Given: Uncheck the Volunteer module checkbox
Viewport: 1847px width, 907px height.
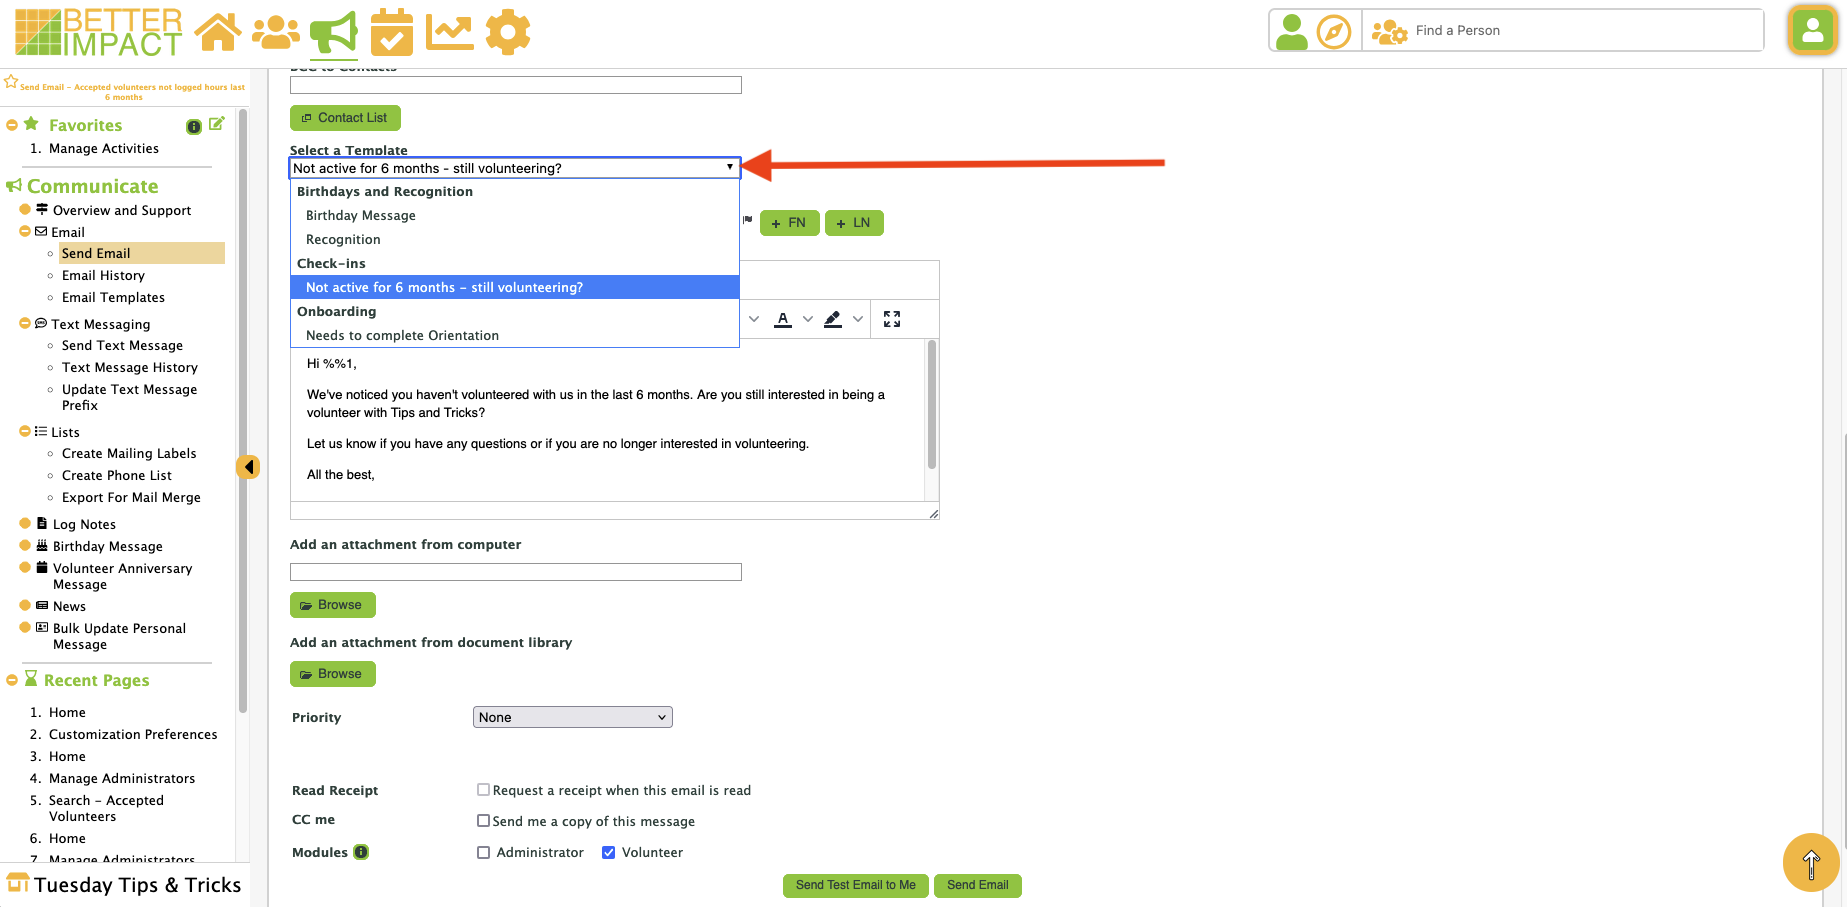Looking at the screenshot, I should click(608, 853).
